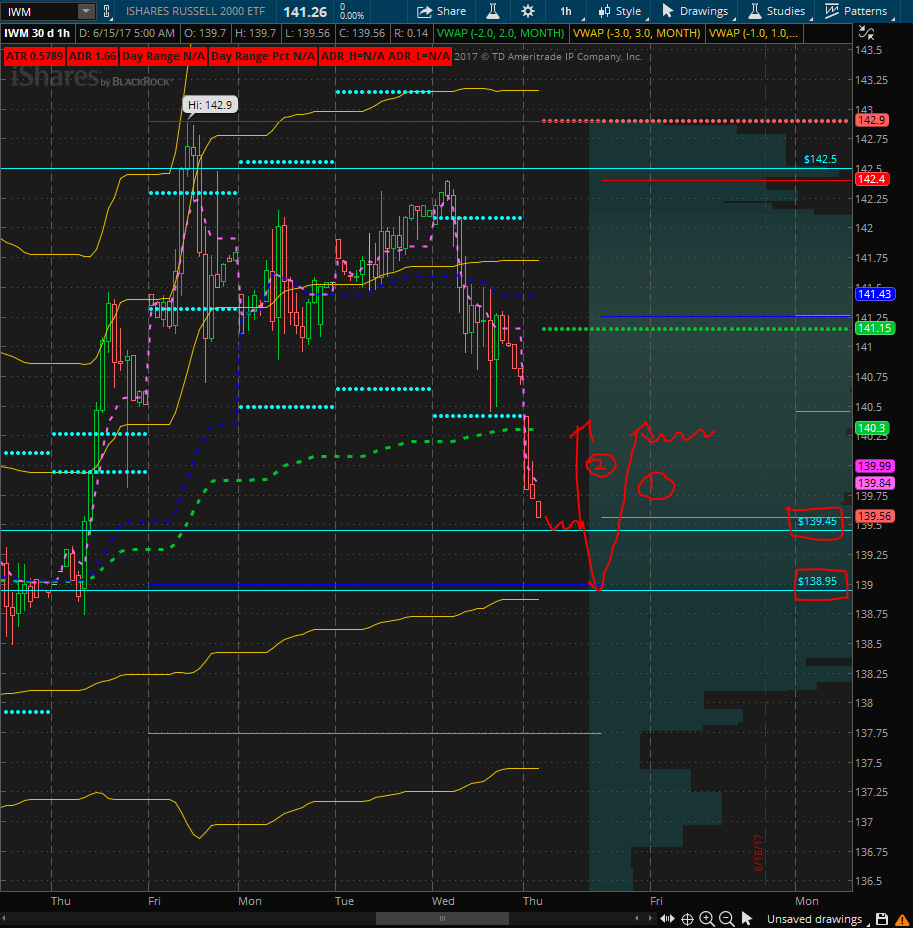Click the arrow cursor icon beside Drawings
Viewport: 913px width, 928px height.
point(667,11)
